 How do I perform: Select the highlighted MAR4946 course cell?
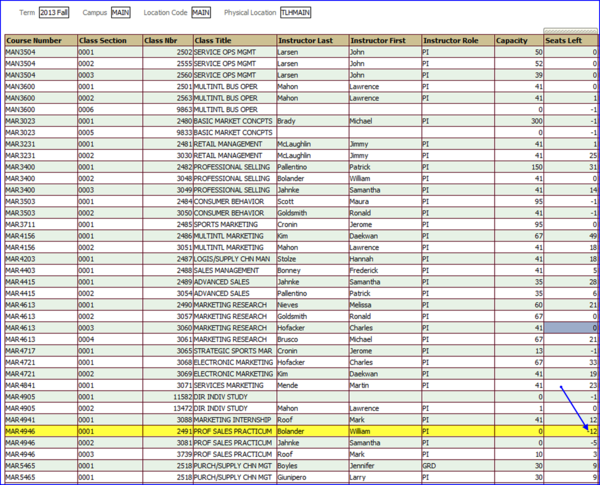pos(41,431)
